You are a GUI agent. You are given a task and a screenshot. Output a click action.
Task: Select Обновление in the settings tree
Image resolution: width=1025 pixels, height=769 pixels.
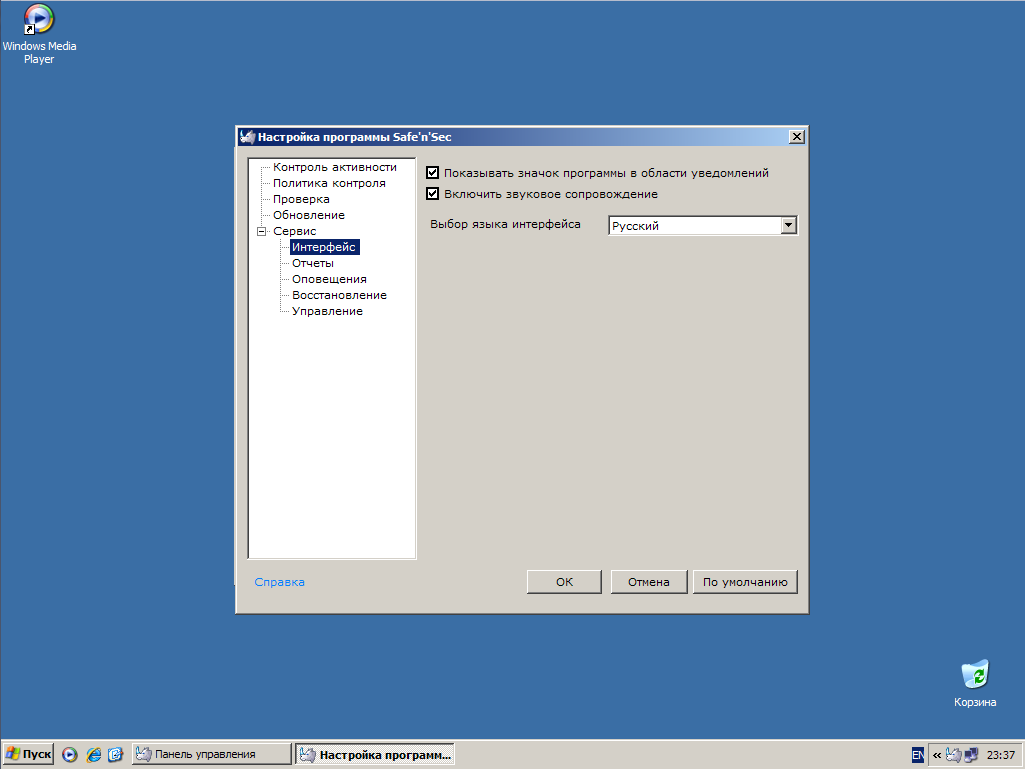(x=309, y=215)
